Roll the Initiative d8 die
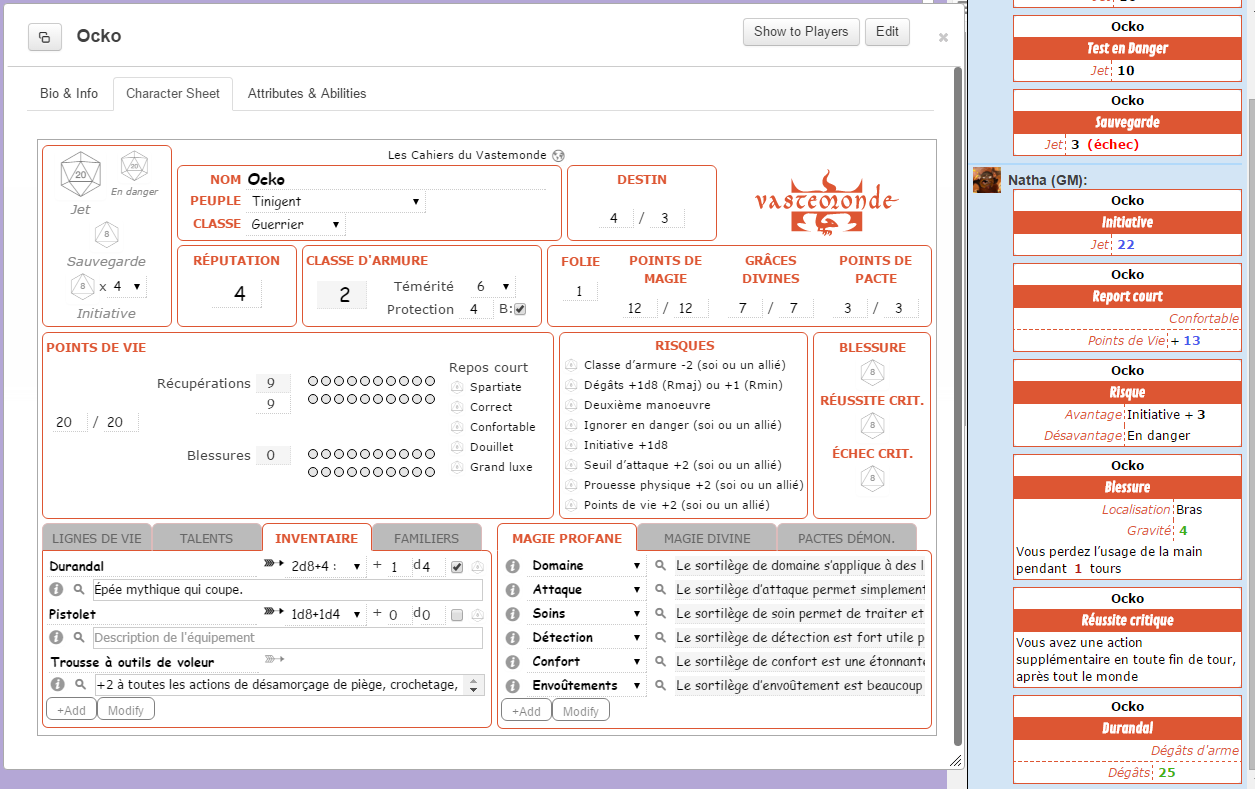Screen dimensions: 1255x789 pos(81,287)
